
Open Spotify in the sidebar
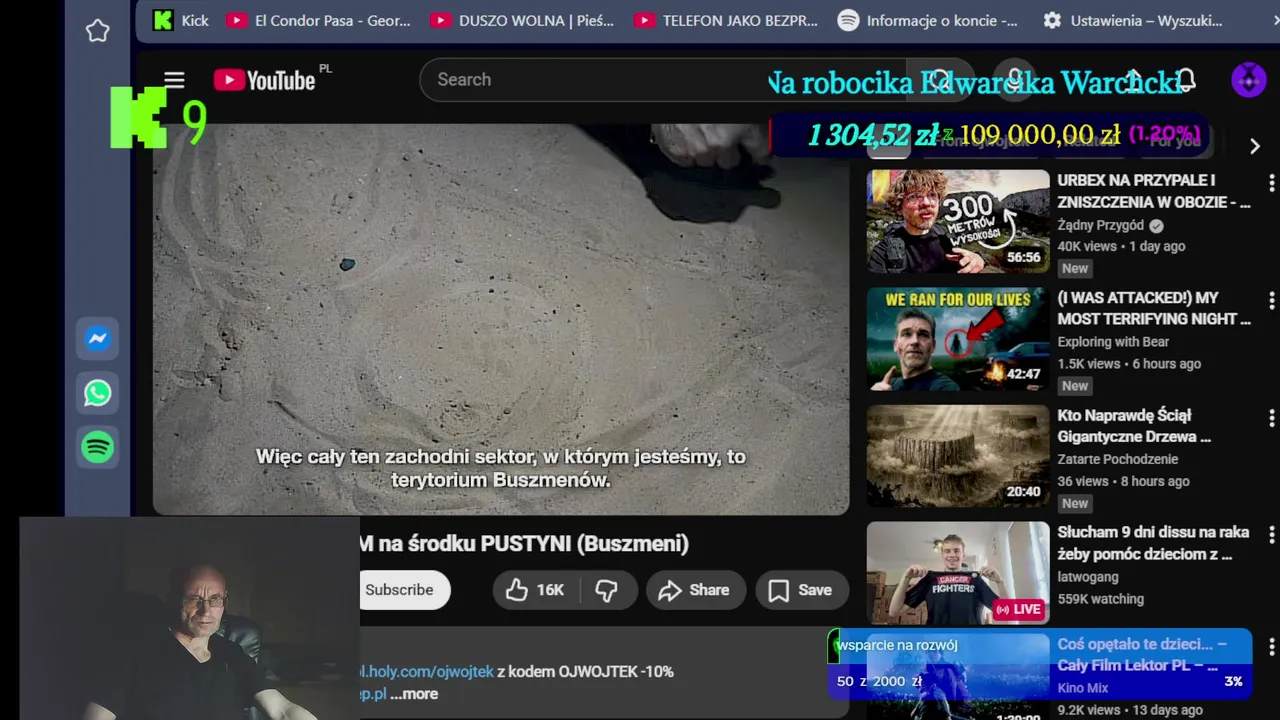[x=98, y=447]
